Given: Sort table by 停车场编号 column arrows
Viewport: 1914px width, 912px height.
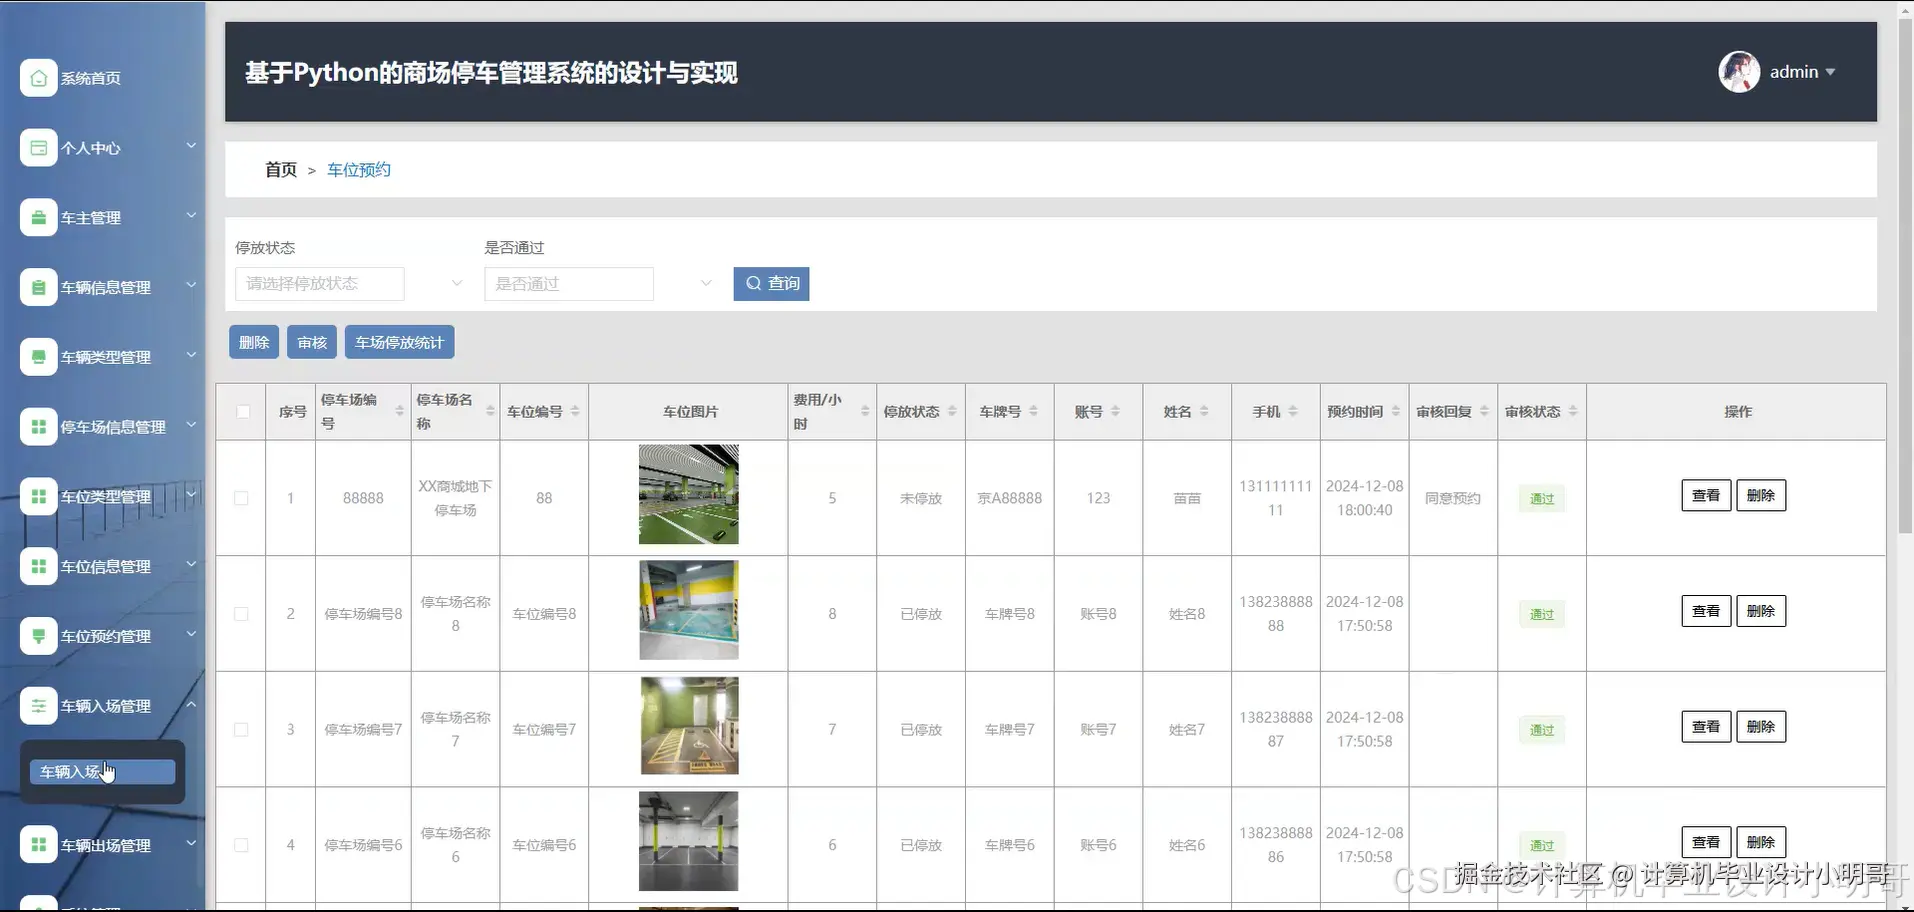Looking at the screenshot, I should pos(400,411).
